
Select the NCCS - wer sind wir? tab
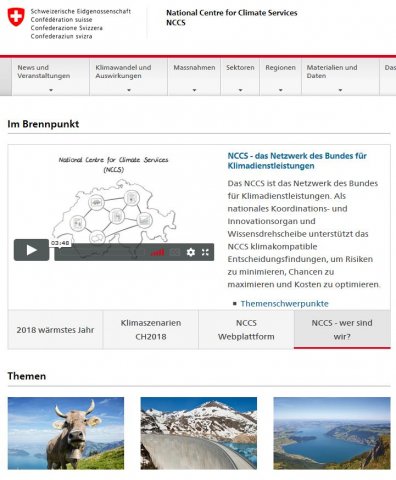[x=342, y=330]
